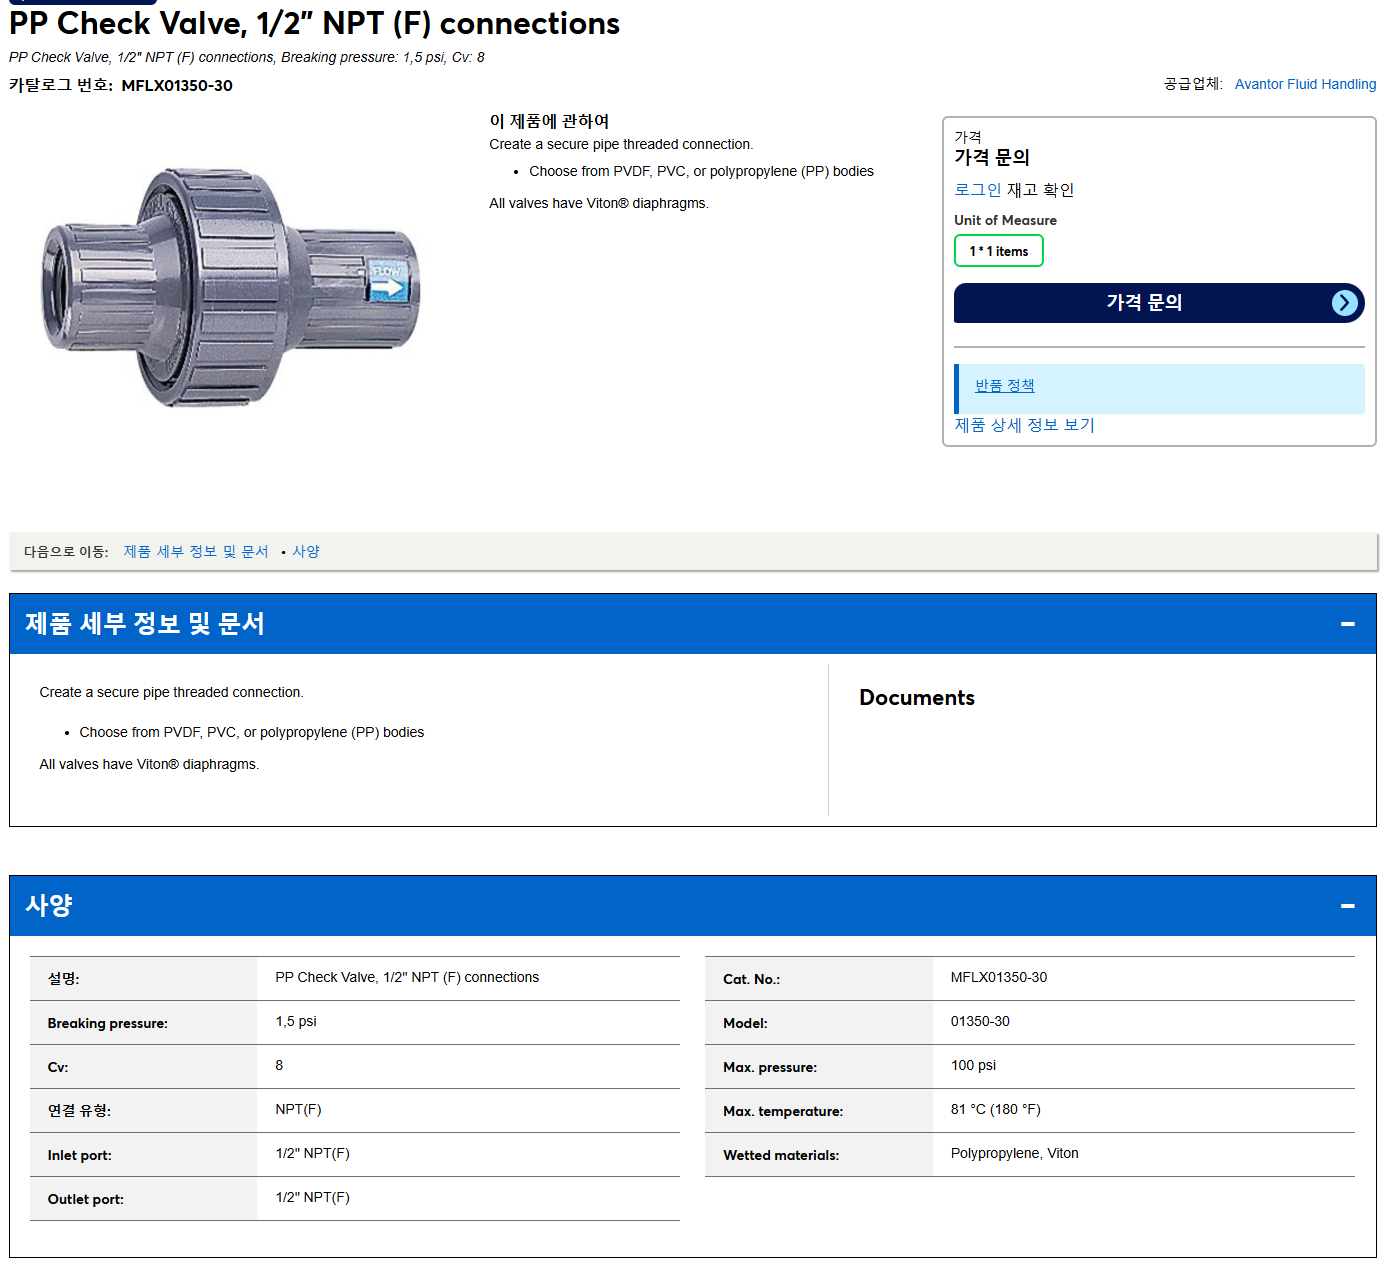Click the arrow icon on 가격 문의 button
Screen dimensions: 1384x1278
[1345, 303]
